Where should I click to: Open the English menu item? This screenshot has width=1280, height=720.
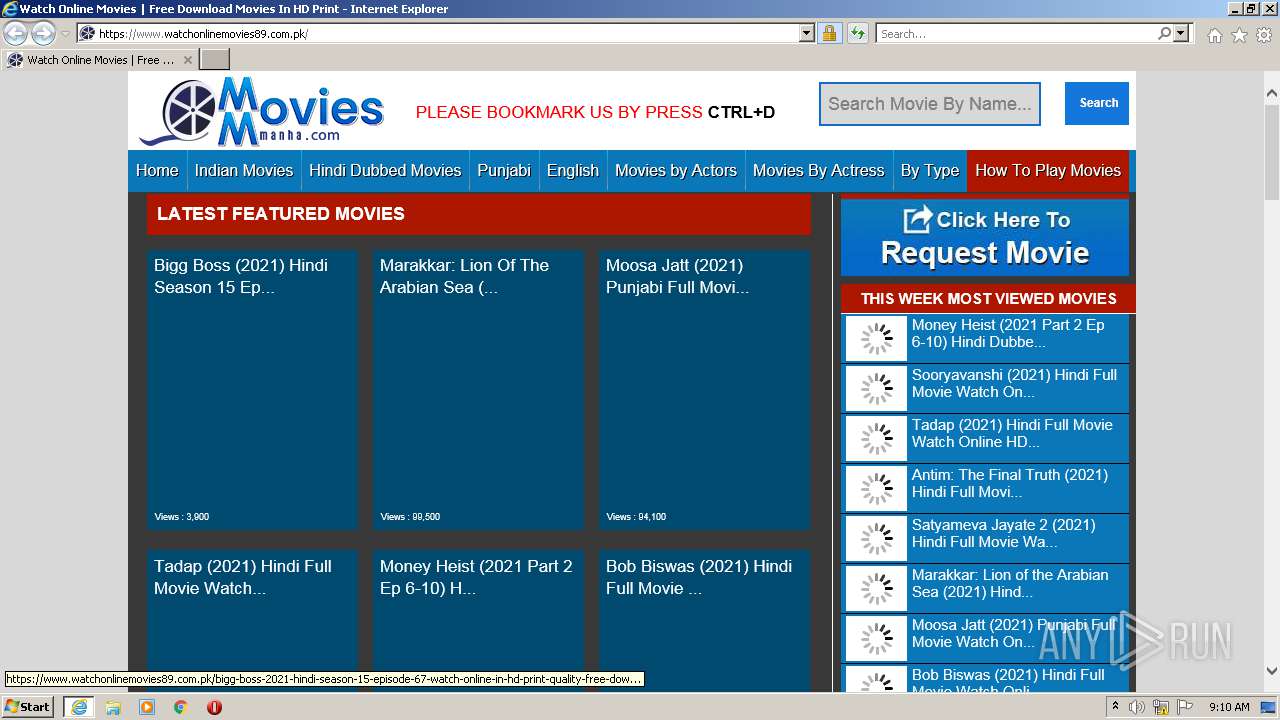573,170
